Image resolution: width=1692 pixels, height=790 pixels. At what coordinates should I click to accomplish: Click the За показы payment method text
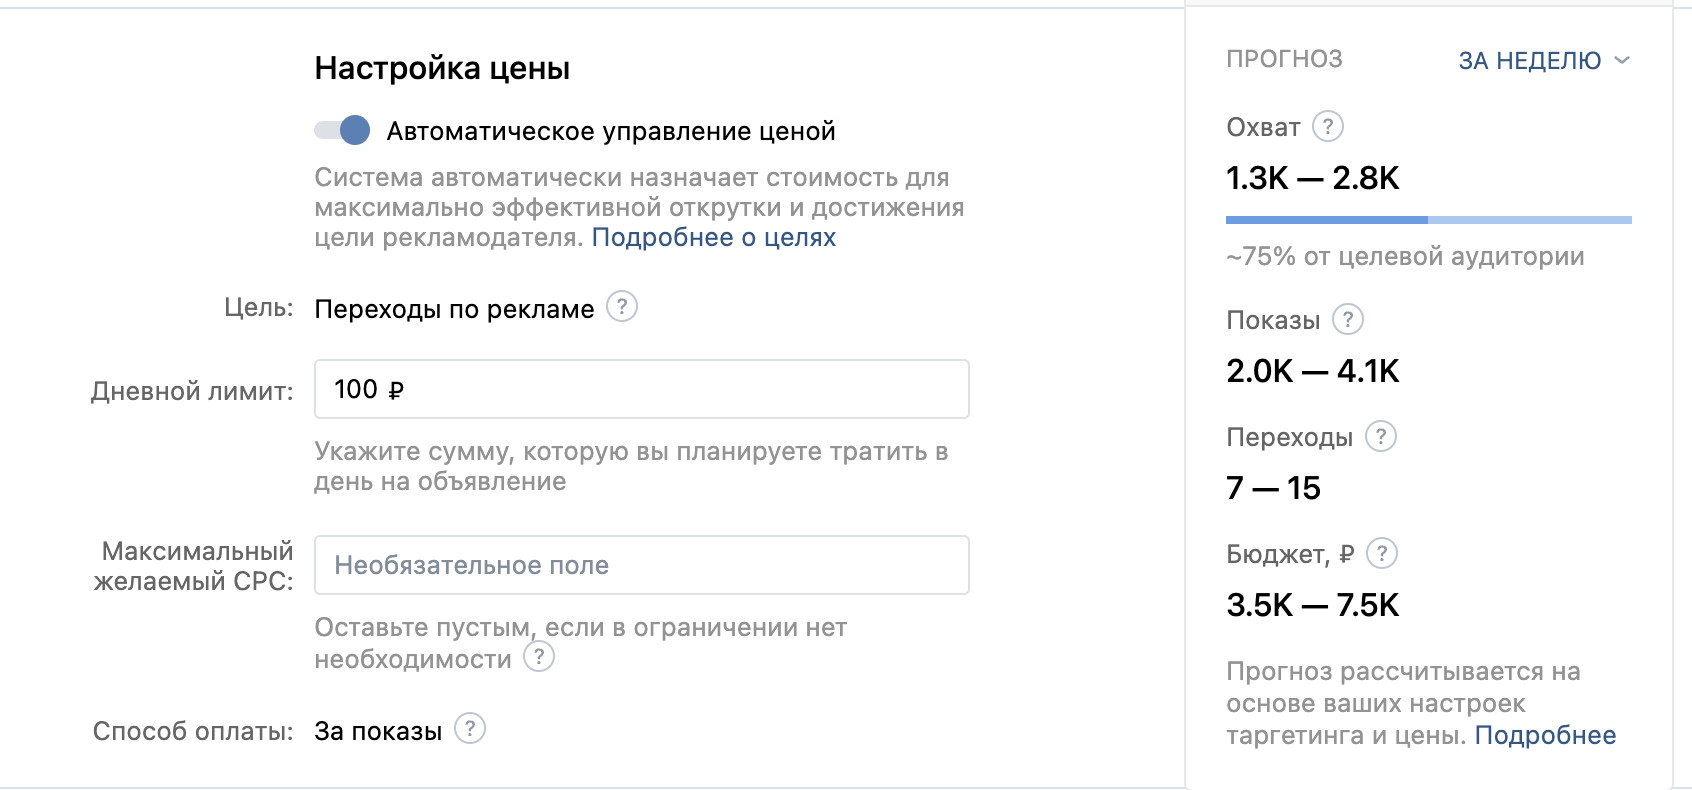pyautogui.click(x=378, y=731)
